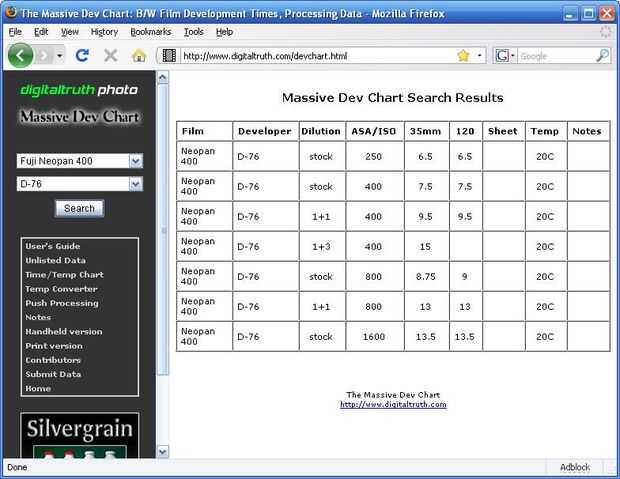The image size is (620, 479).
Task: Click the Firefox logo in title bar
Action: (11, 13)
